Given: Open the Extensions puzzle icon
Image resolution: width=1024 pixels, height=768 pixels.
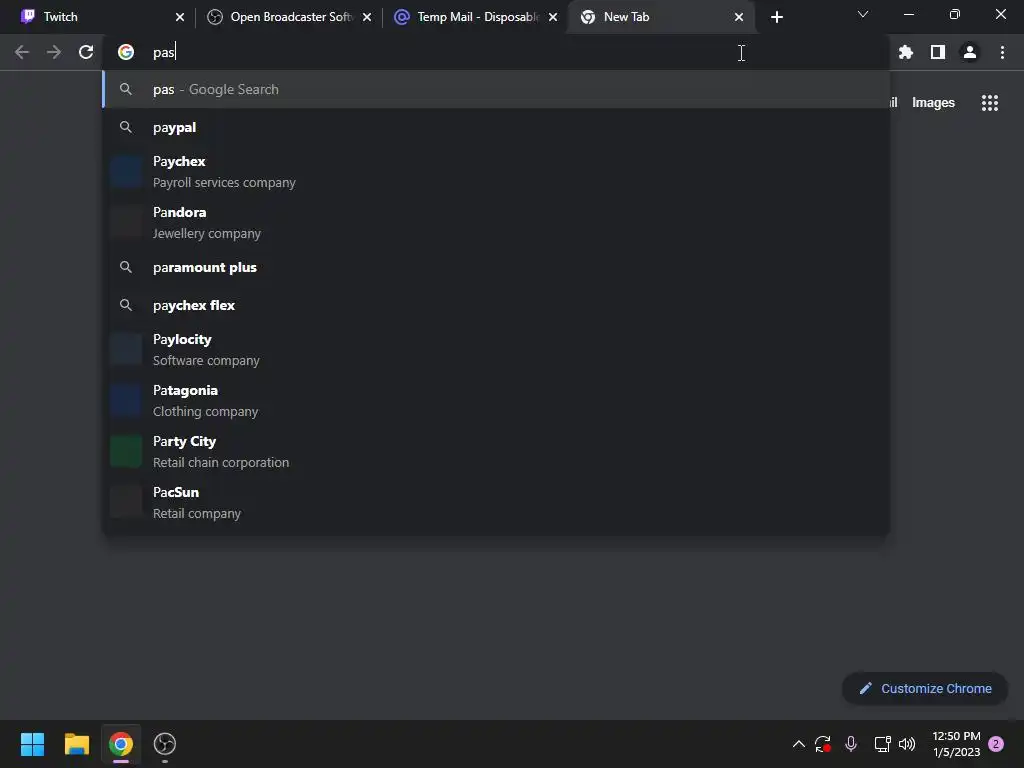Looking at the screenshot, I should tap(906, 52).
